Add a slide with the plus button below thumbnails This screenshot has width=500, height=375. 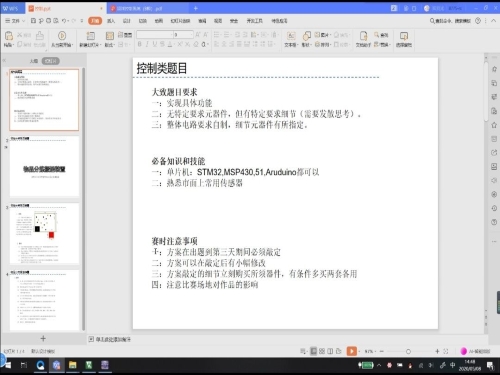43,339
